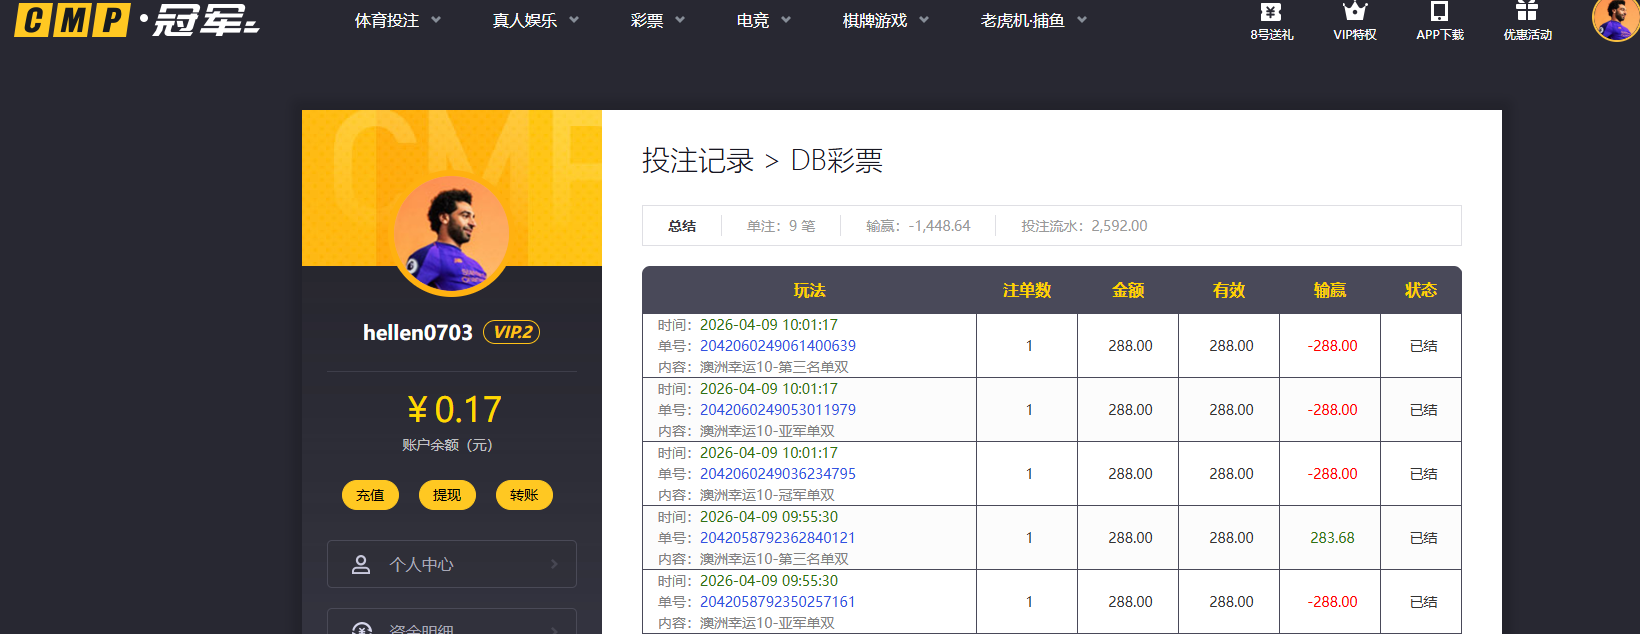This screenshot has height=634, width=1640.
Task: Open the VIP特权 crown icon
Action: (1355, 12)
